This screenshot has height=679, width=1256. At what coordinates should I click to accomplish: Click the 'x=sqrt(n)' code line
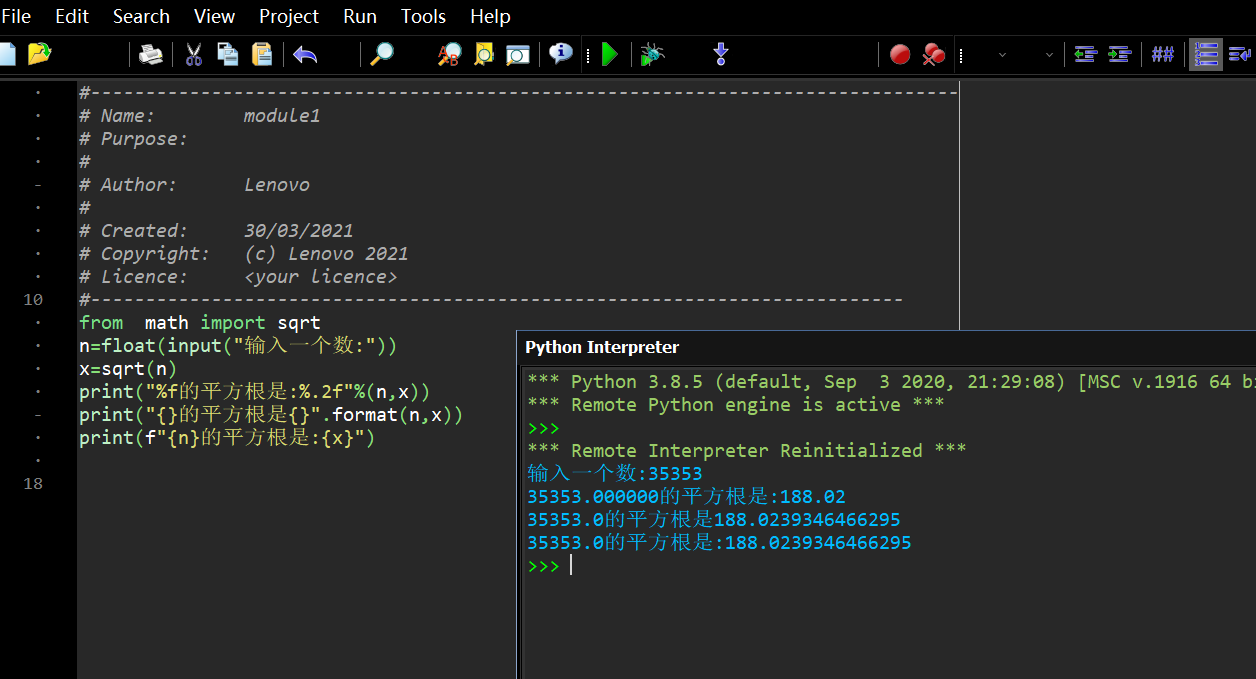coord(128,368)
